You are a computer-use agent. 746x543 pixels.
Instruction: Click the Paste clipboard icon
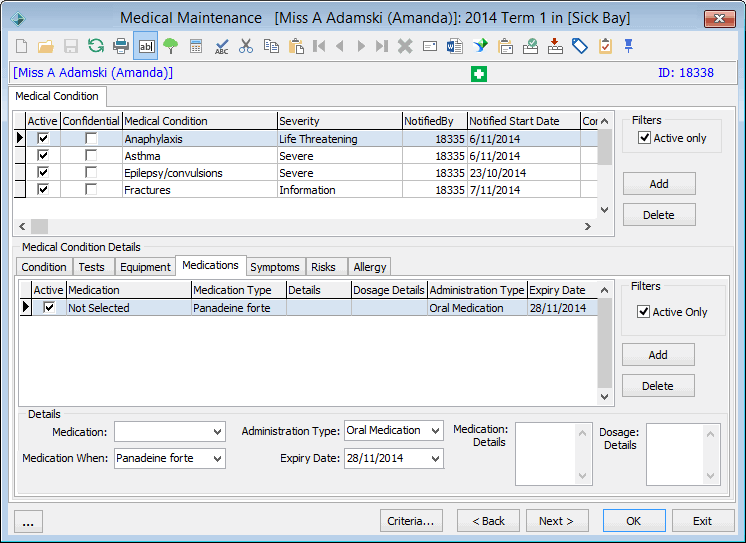[x=296, y=46]
